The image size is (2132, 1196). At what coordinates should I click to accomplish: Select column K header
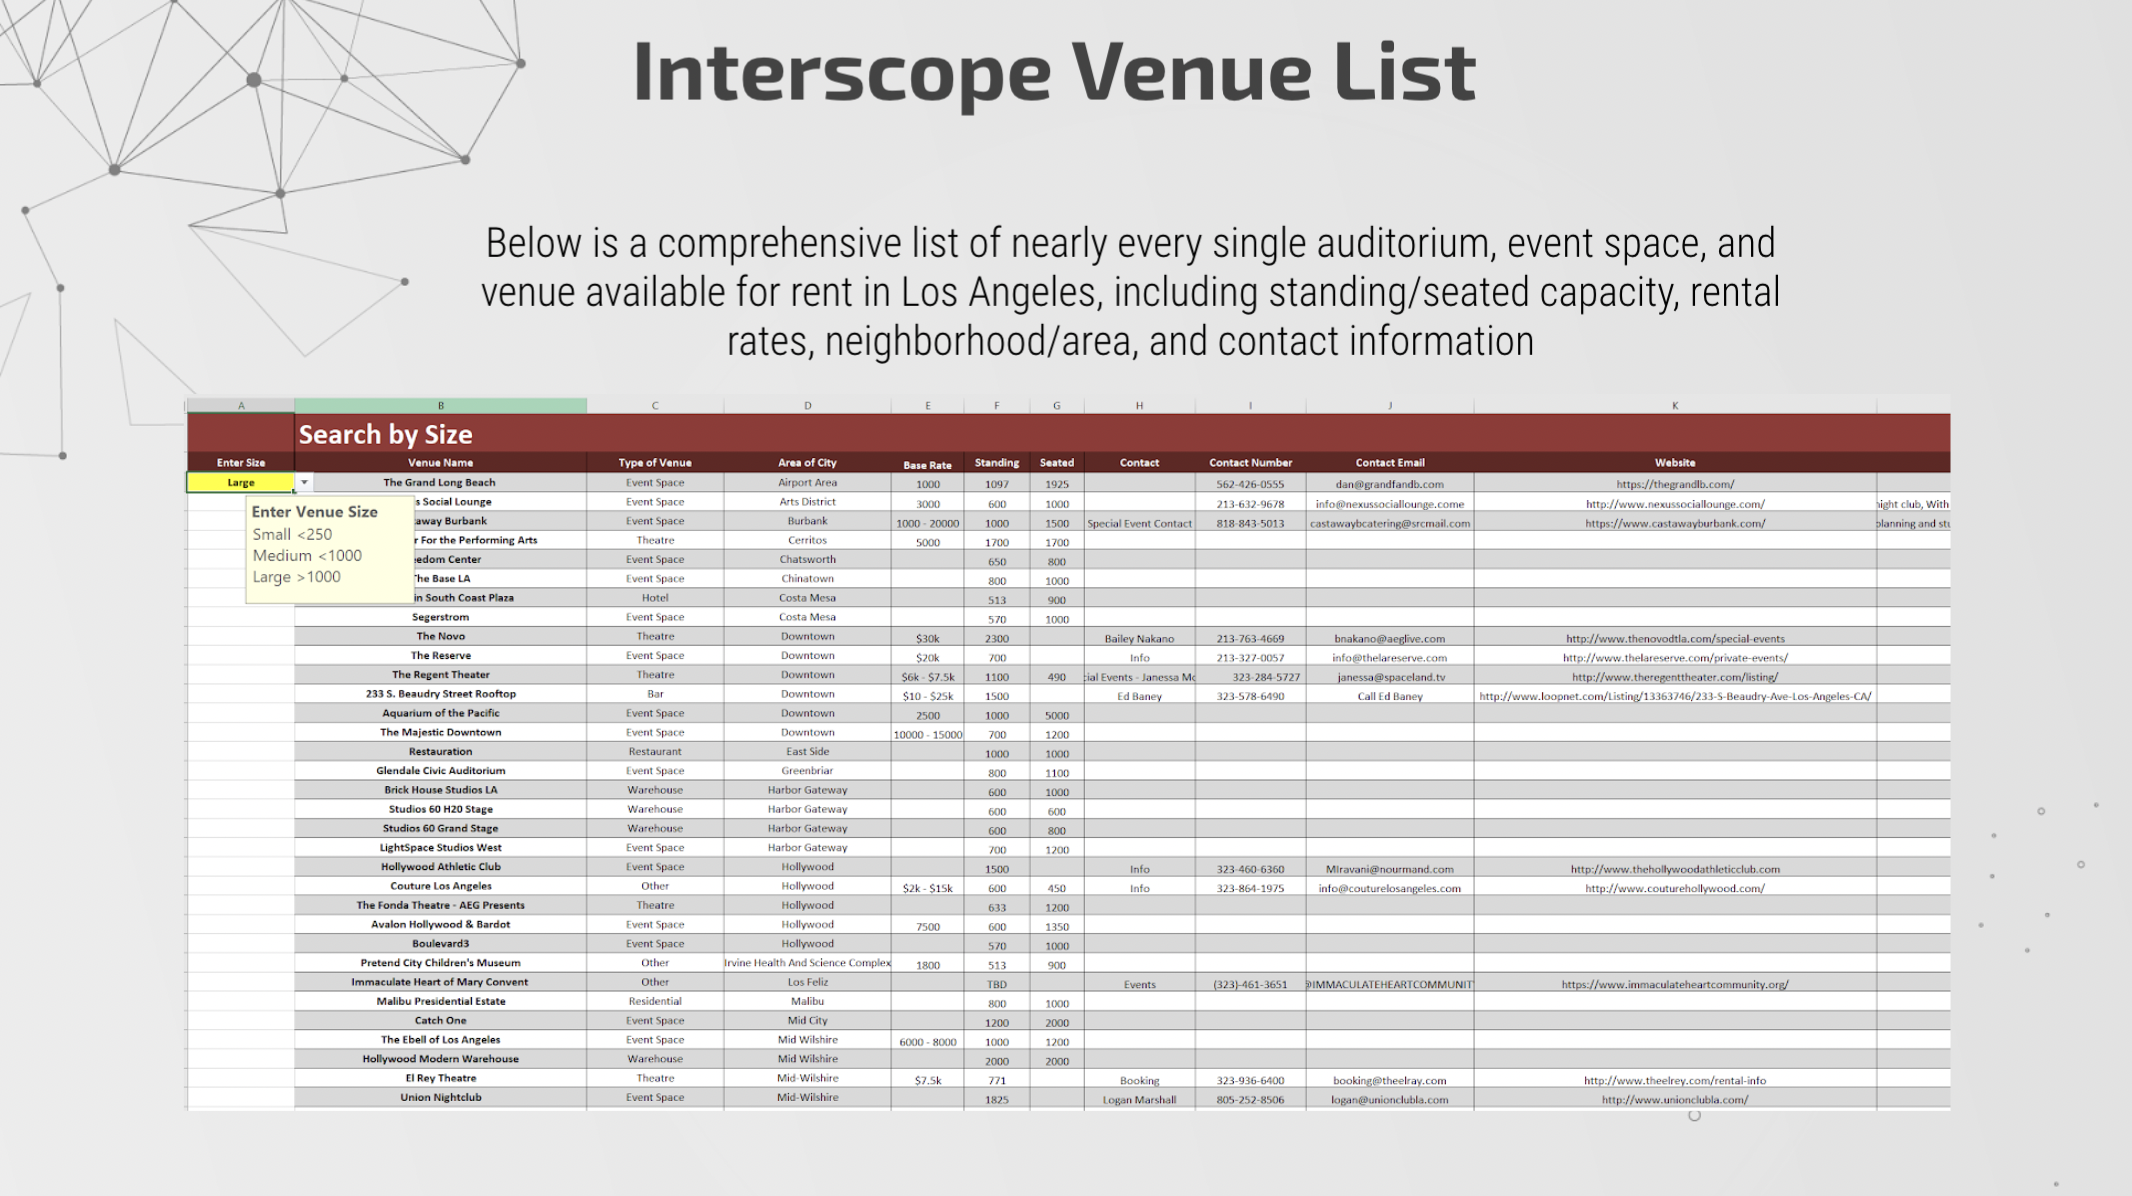(x=1675, y=406)
